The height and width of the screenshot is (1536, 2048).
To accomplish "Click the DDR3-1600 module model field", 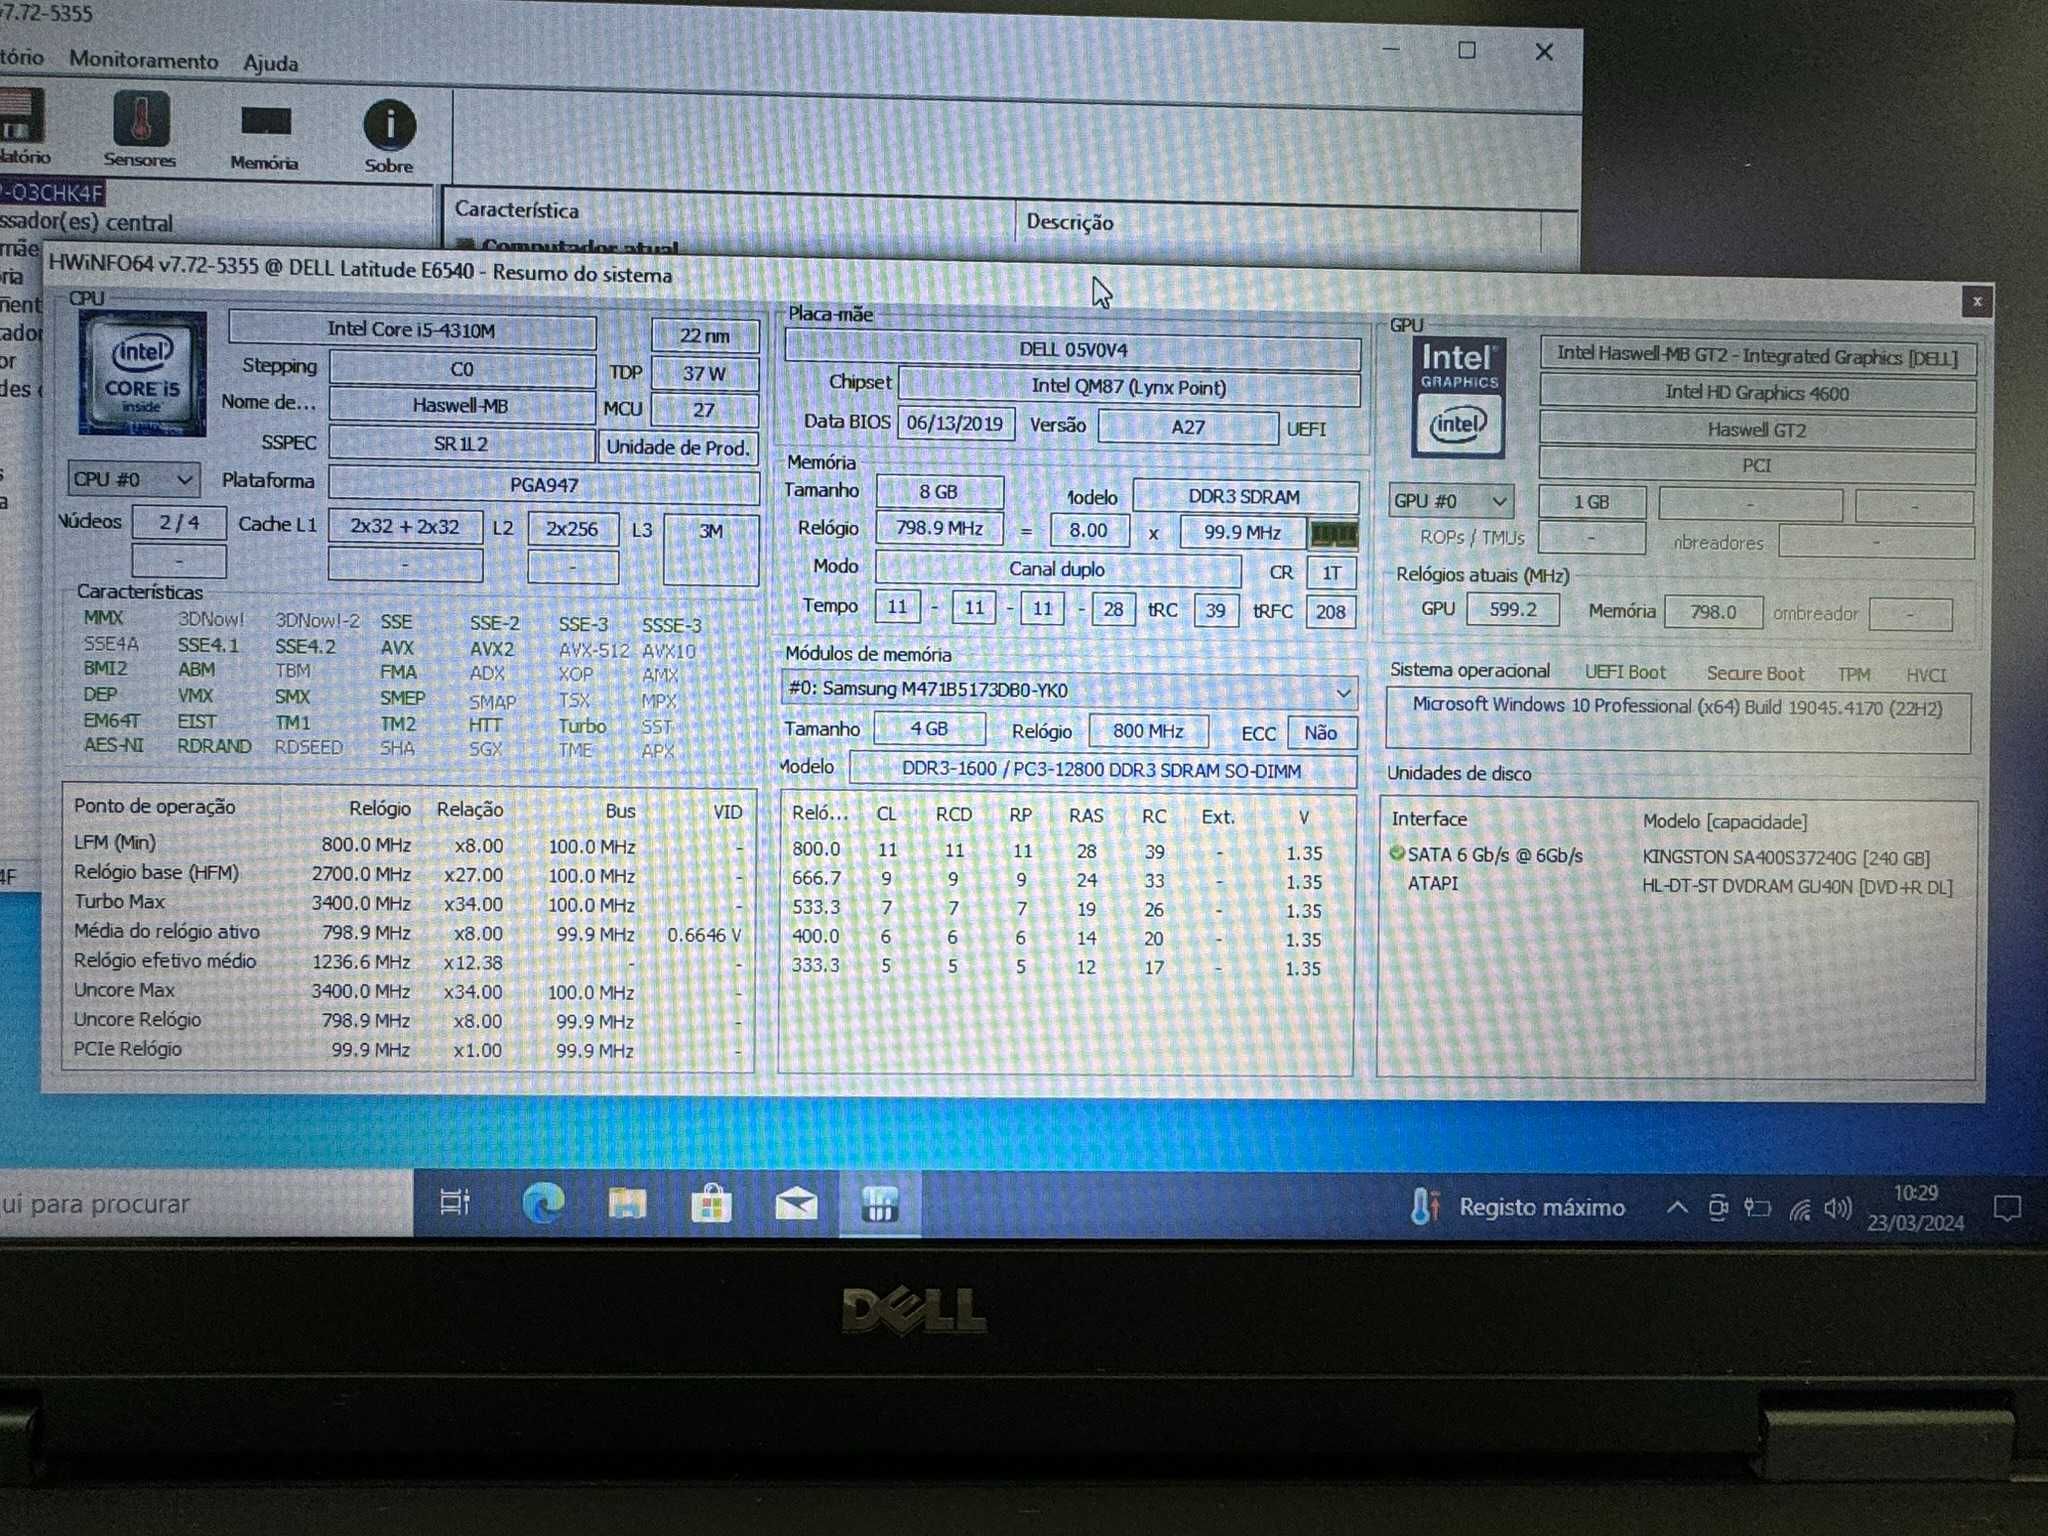I will tap(1101, 771).
